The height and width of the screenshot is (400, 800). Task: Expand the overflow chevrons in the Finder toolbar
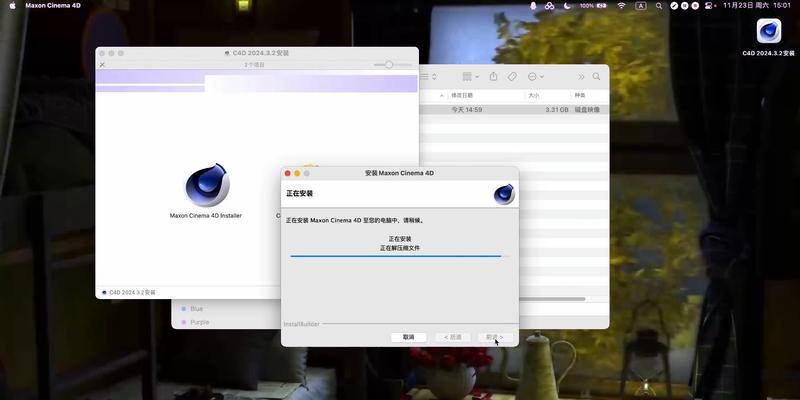tap(581, 77)
